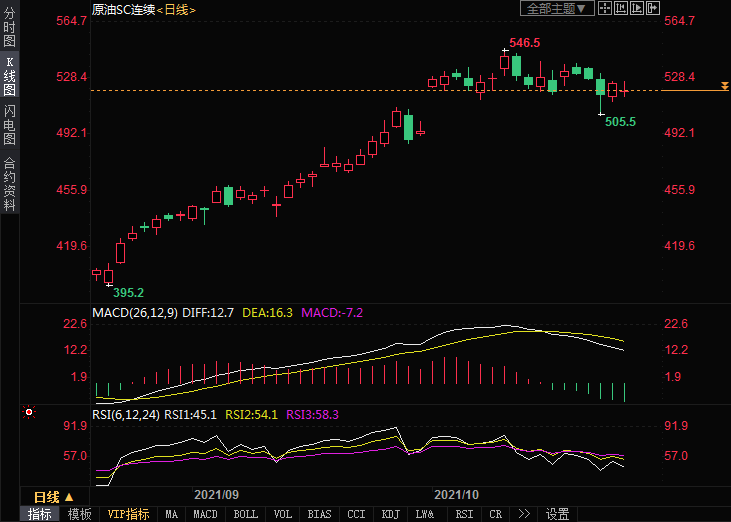Select the BOLL indicator
Image resolution: width=731 pixels, height=522 pixels.
(x=245, y=514)
